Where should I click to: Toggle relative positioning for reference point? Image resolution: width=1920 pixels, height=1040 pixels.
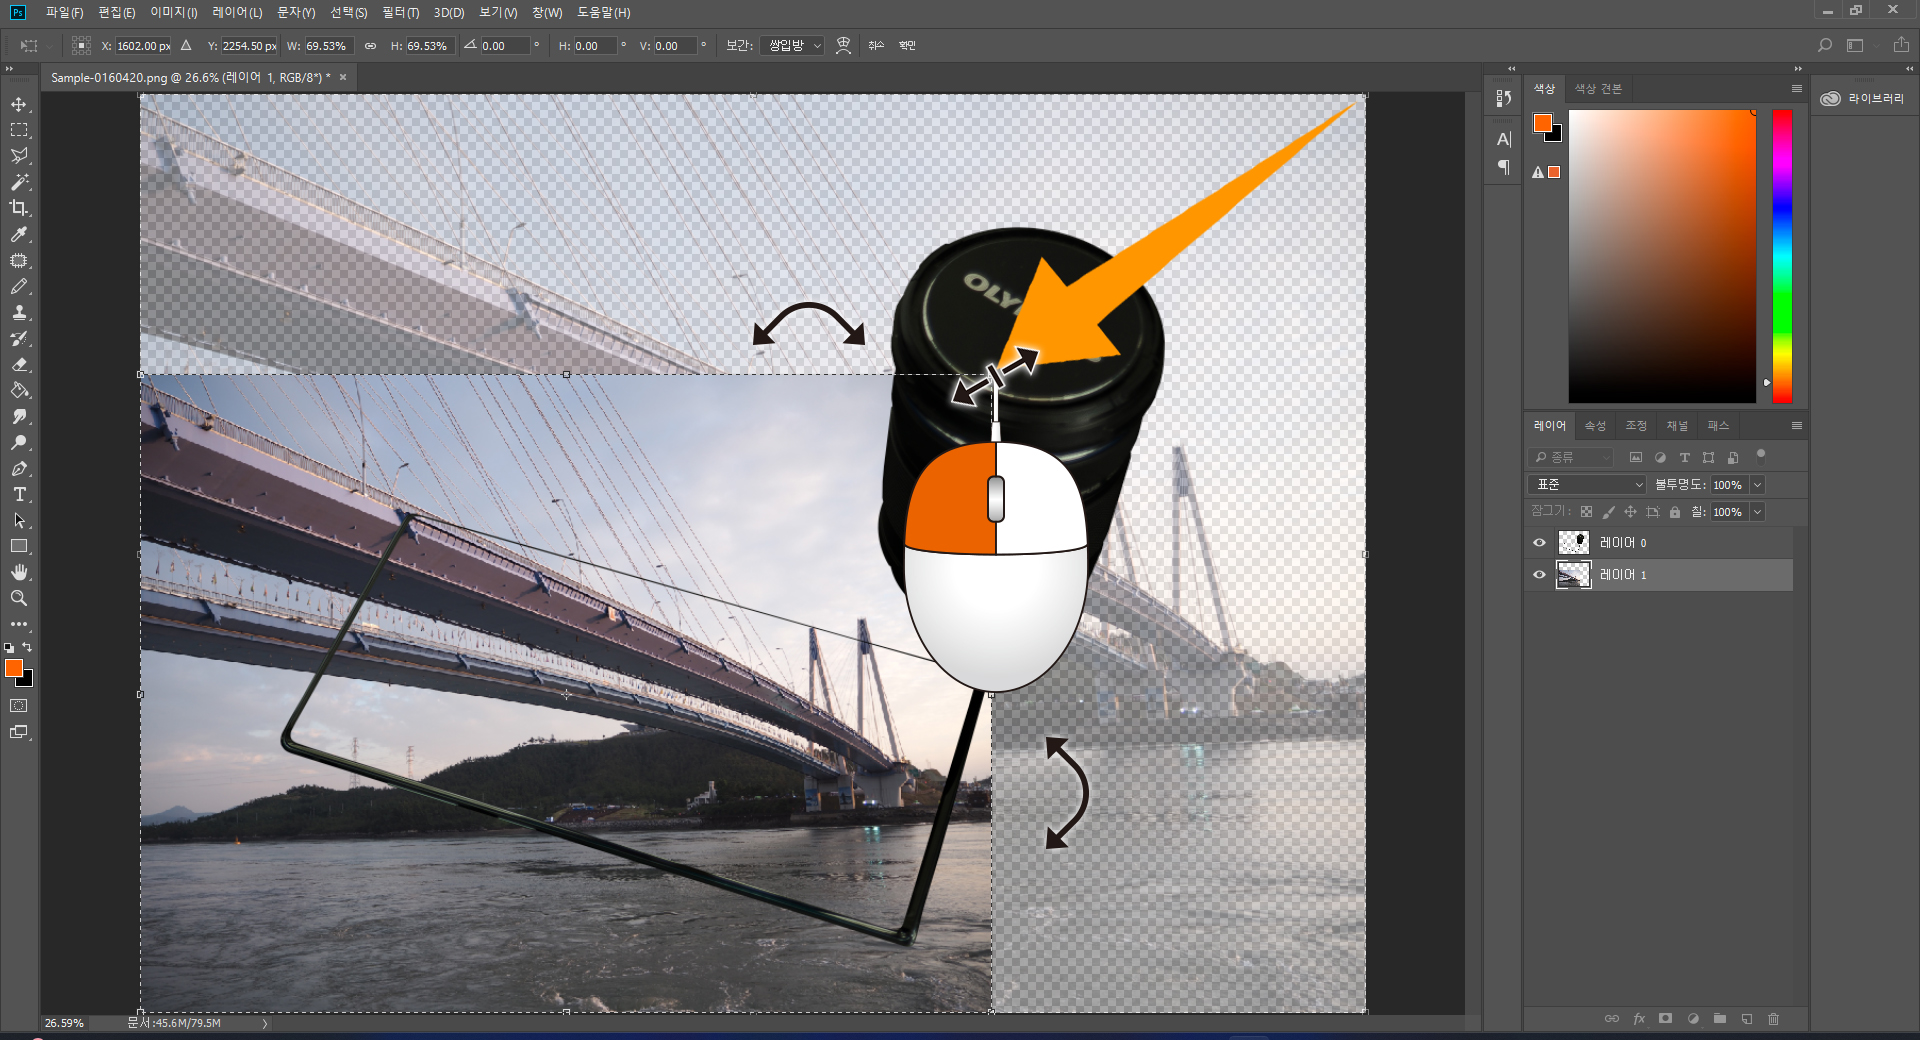[186, 46]
